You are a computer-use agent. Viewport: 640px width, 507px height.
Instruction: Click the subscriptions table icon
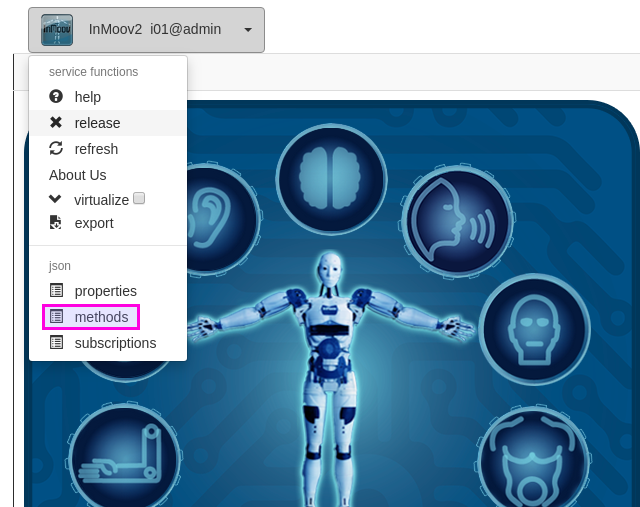[56, 342]
